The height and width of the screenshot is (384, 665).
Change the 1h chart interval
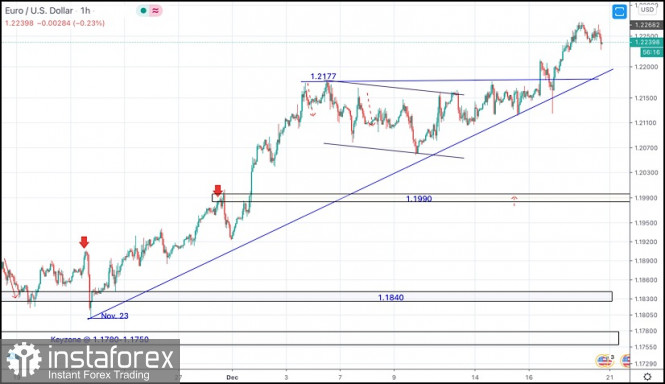pyautogui.click(x=85, y=11)
